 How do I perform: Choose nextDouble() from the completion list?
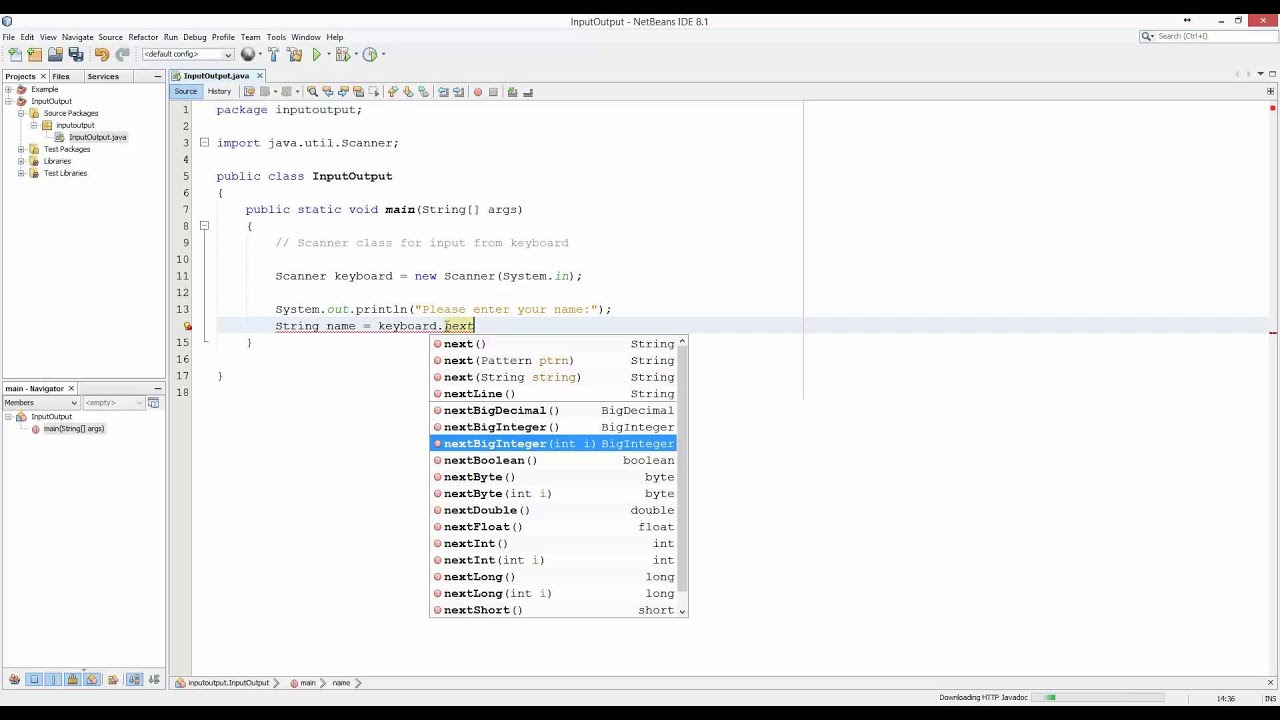(553, 510)
